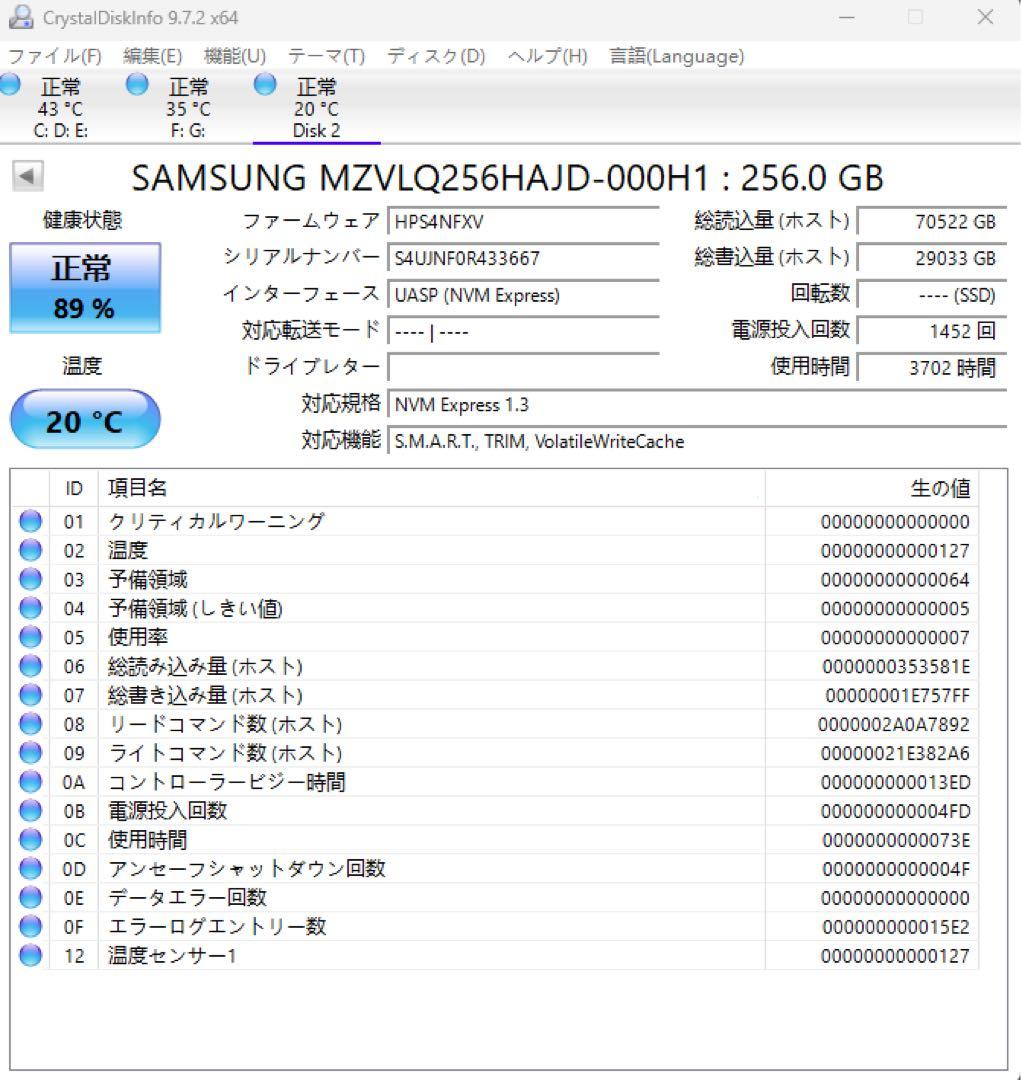The width and height of the screenshot is (1021, 1080).
Task: Open the 機能(U) menu
Action: pos(232,56)
